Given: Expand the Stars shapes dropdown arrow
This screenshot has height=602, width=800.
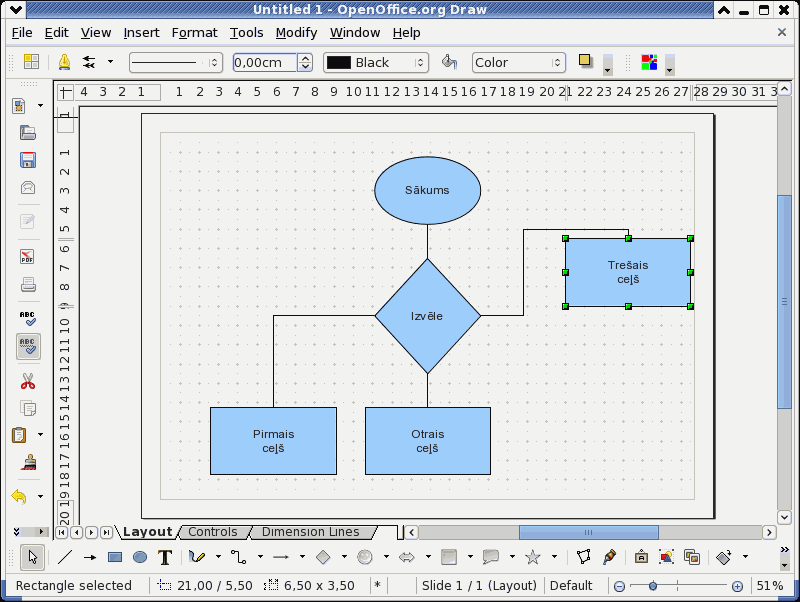Looking at the screenshot, I should [554, 557].
